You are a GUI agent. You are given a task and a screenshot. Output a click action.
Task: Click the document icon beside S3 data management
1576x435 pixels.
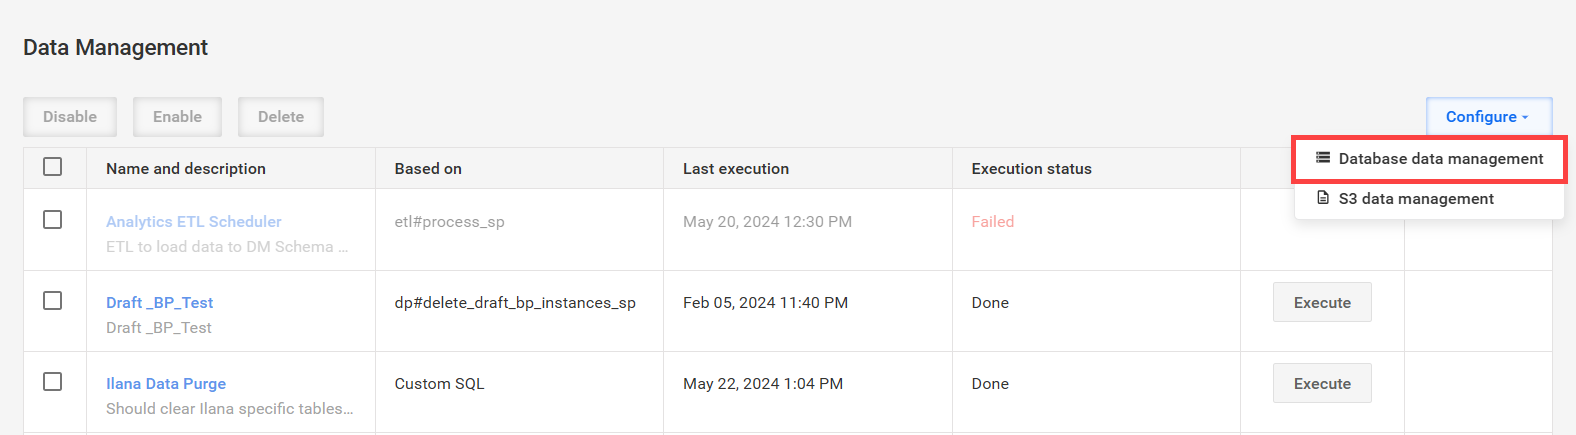pyautogui.click(x=1323, y=198)
